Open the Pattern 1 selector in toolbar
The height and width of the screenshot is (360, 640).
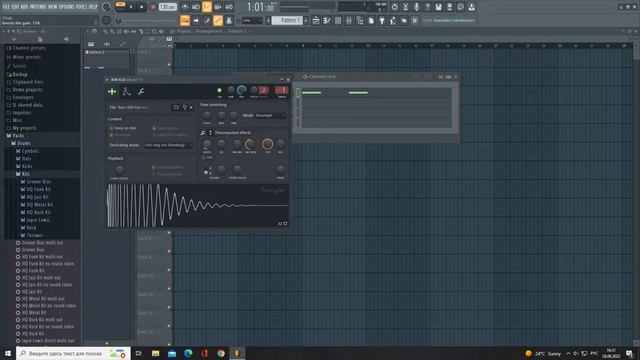click(287, 20)
